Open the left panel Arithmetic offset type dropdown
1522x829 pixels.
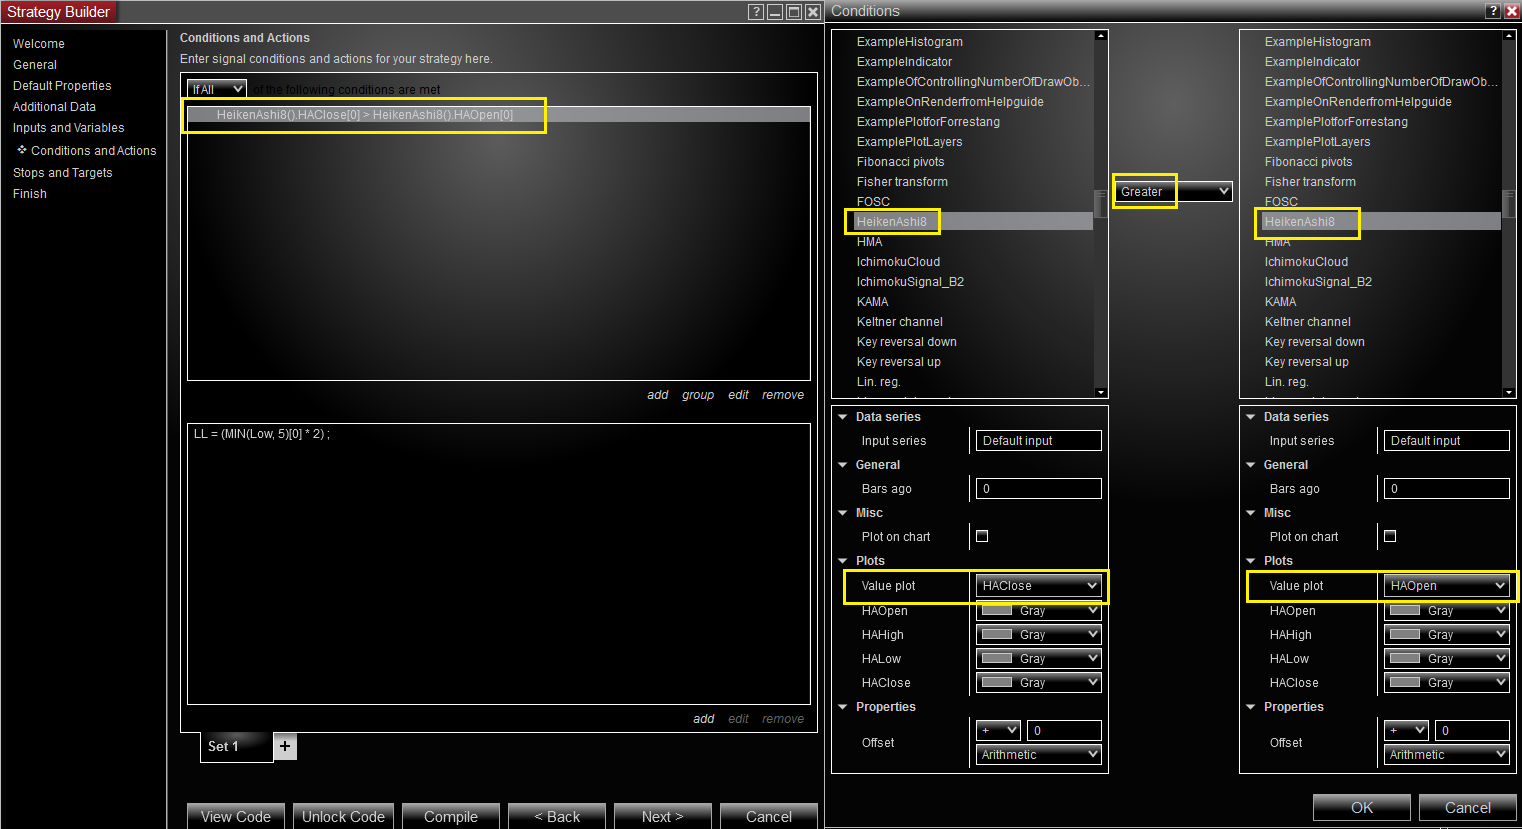pos(1039,755)
